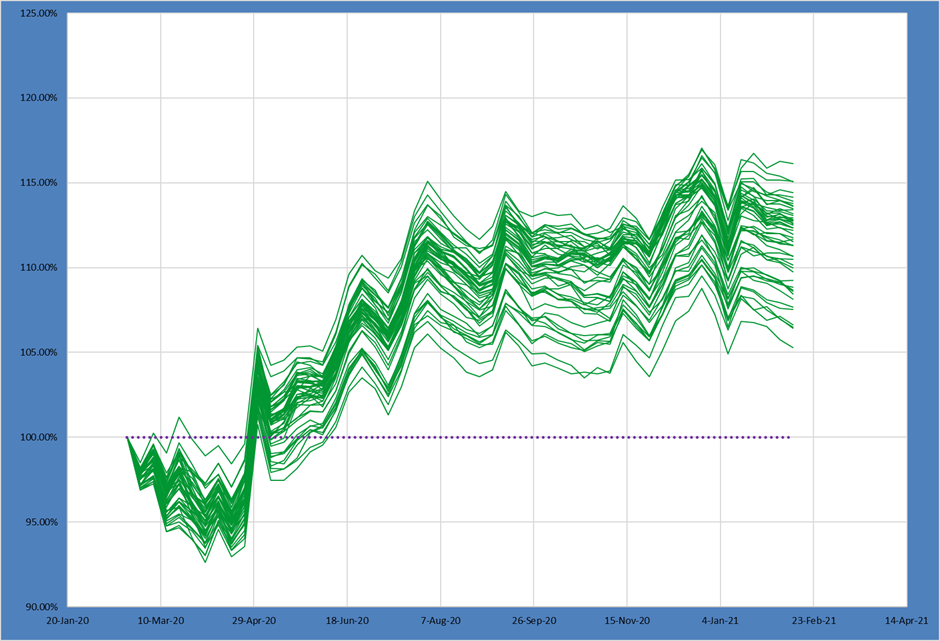Click the 95.00% axis value
Image resolution: width=940 pixels, height=641 pixels.
(x=41, y=522)
